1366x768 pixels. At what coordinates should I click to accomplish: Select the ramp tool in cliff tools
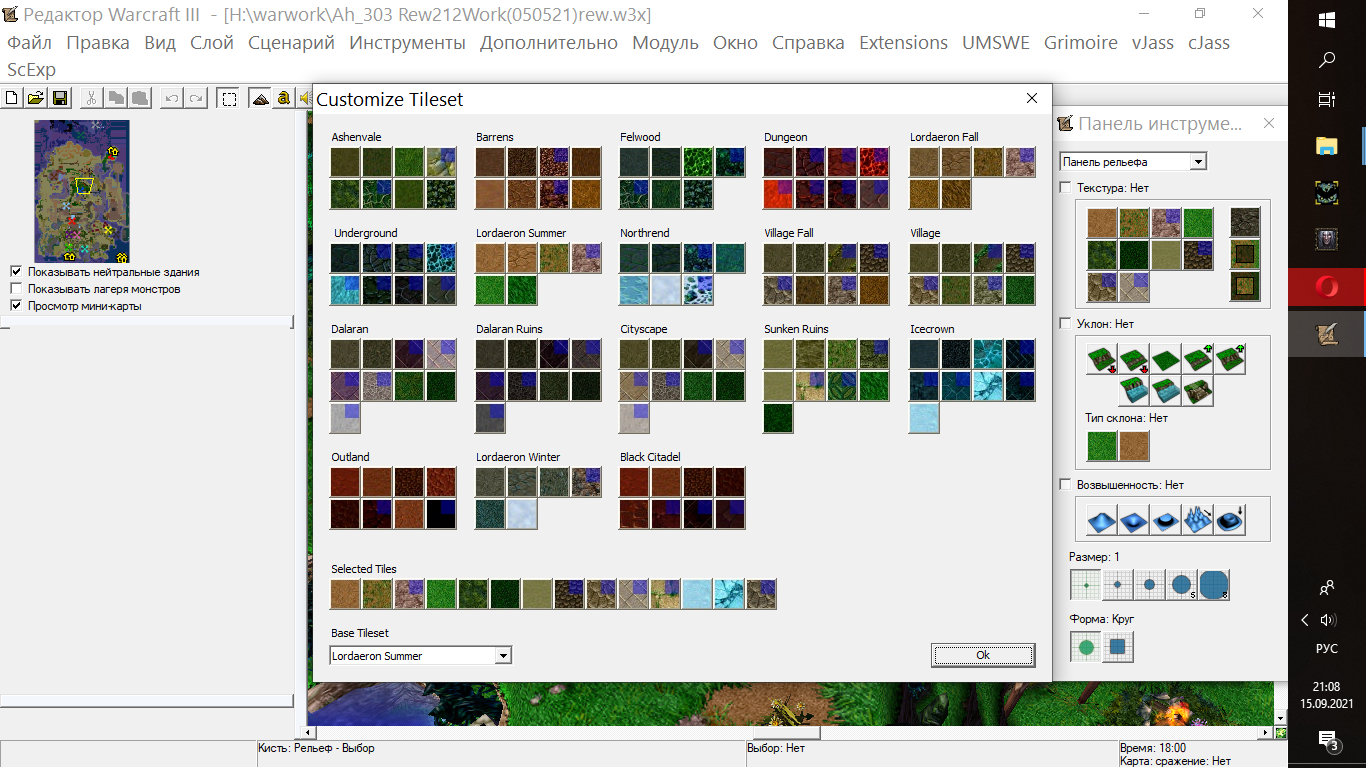tap(1199, 392)
